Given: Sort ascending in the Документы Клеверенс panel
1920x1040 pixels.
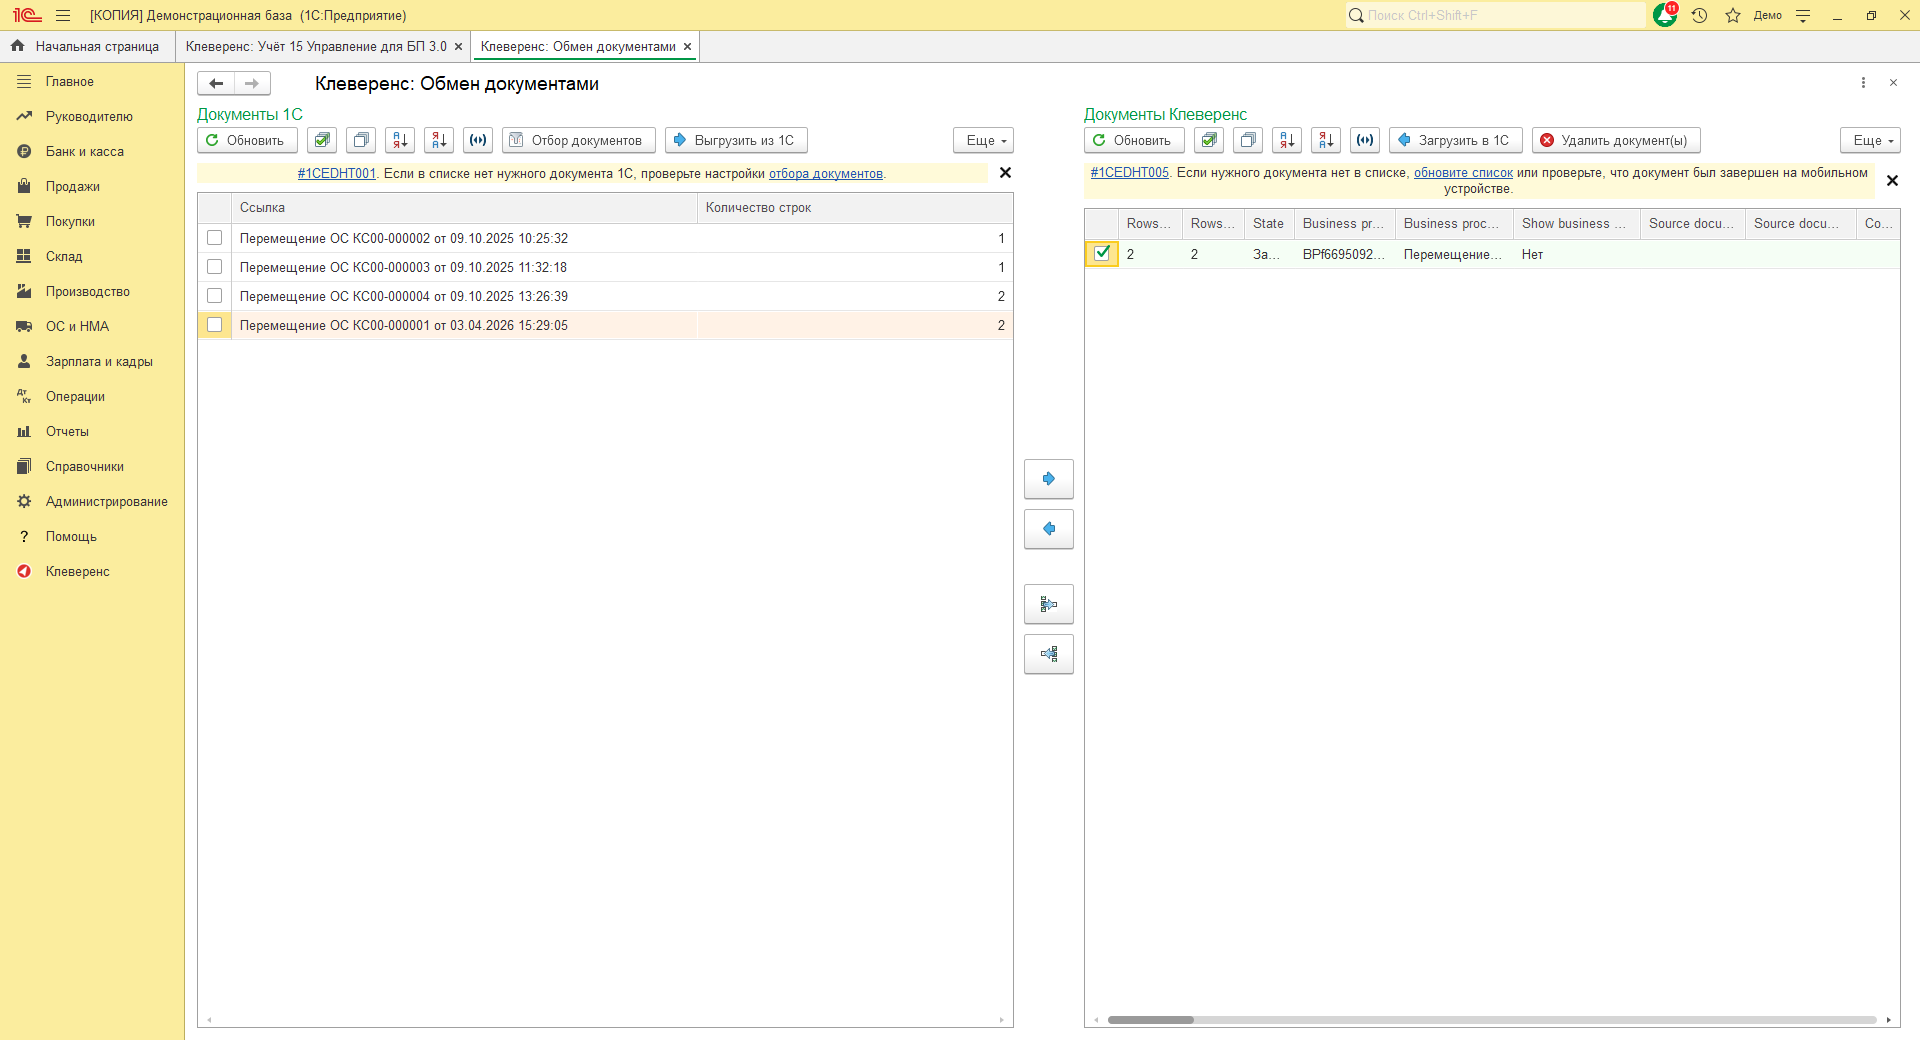Looking at the screenshot, I should point(1287,140).
